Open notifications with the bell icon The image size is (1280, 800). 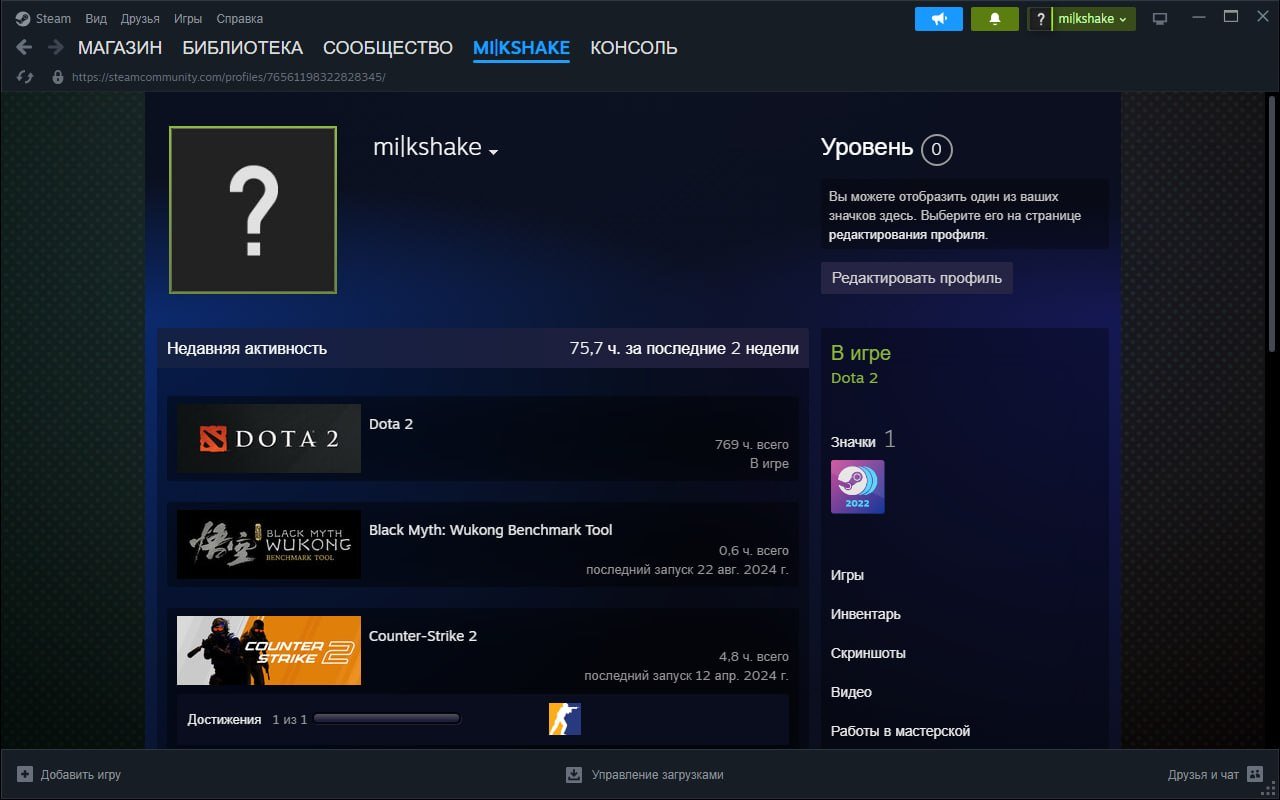click(x=995, y=19)
